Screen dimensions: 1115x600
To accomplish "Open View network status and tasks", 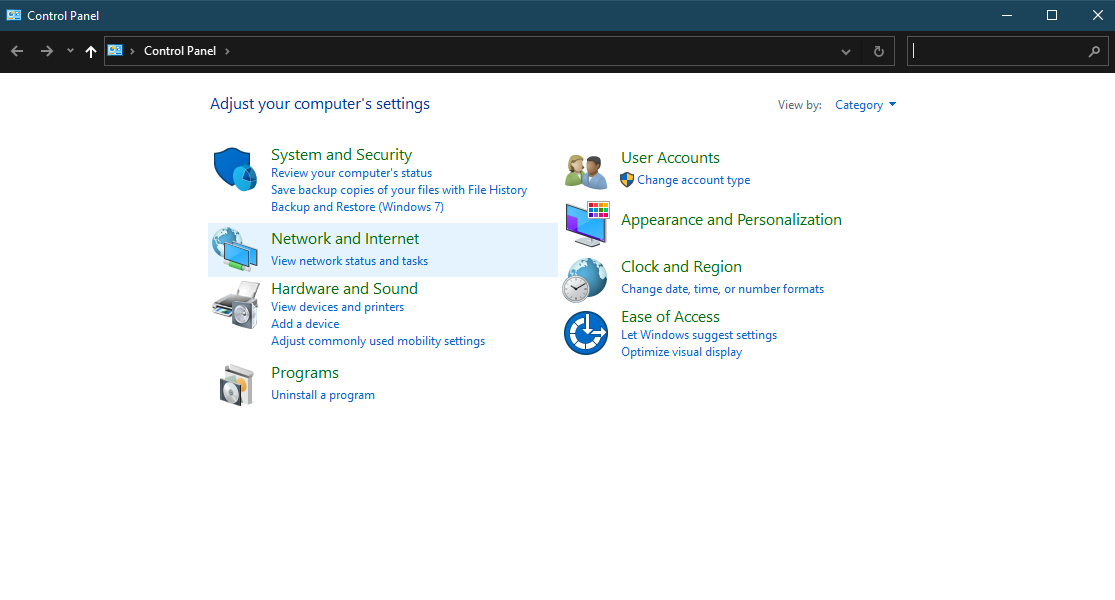I will pos(349,261).
